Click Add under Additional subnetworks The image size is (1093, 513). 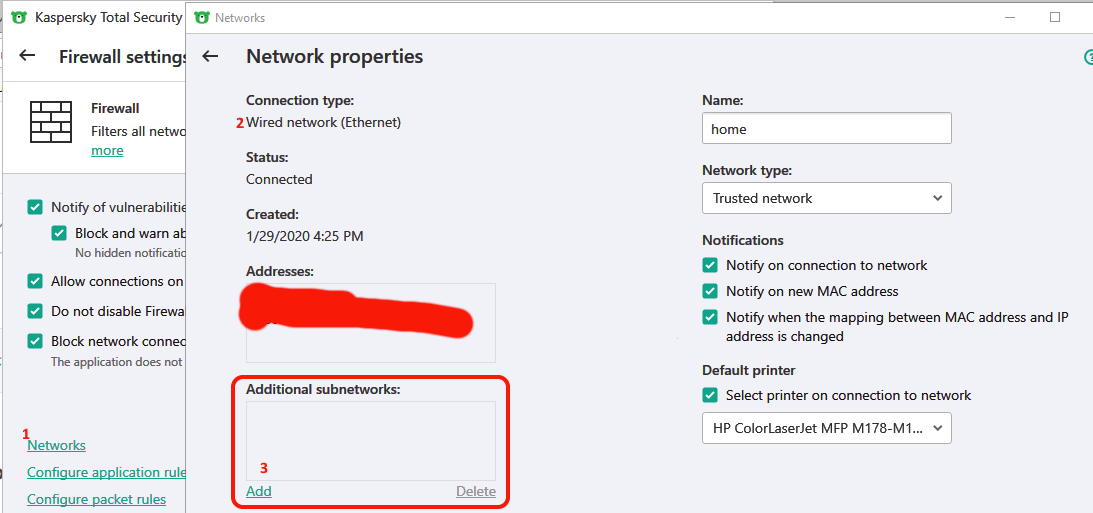point(259,491)
